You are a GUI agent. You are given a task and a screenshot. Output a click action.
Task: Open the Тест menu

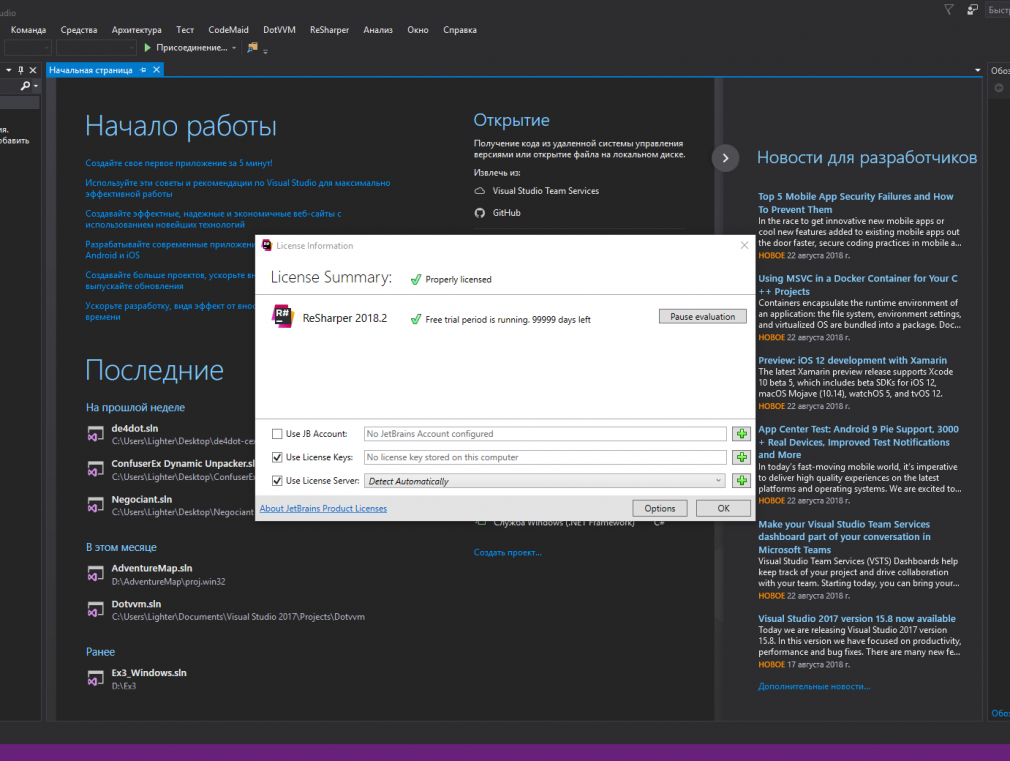[185, 30]
